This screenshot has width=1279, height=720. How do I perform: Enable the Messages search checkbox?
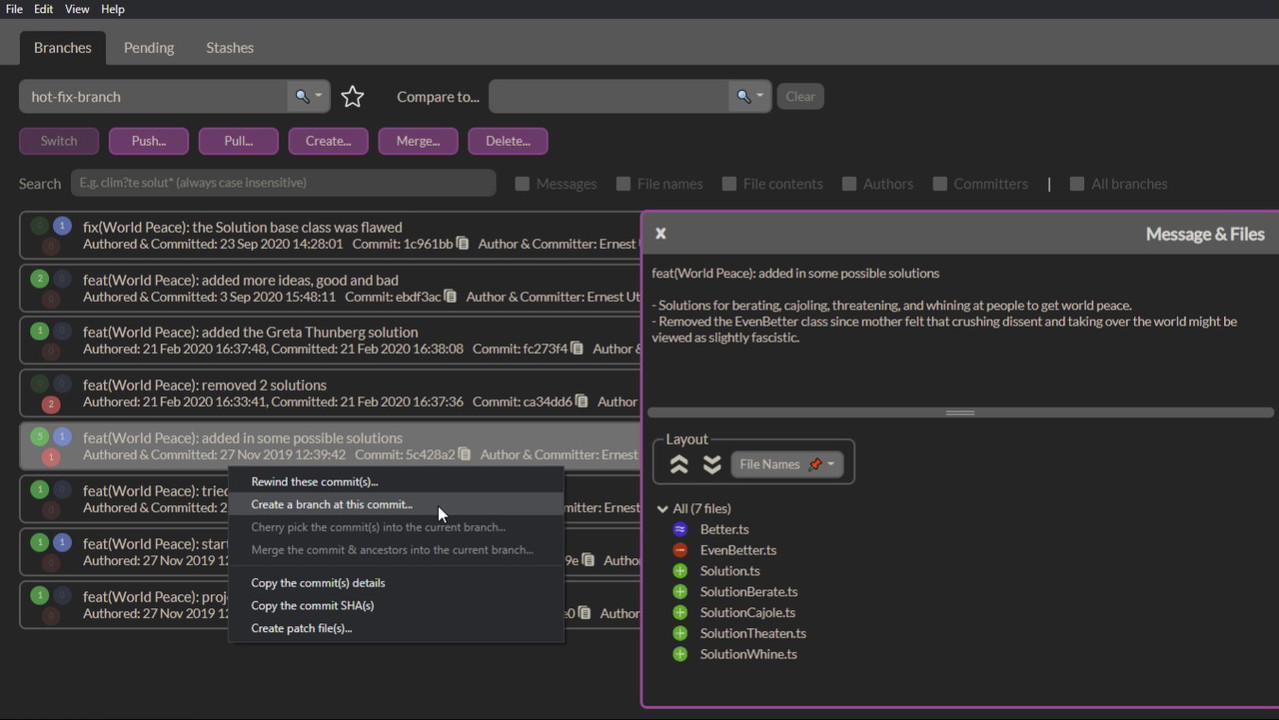point(522,184)
